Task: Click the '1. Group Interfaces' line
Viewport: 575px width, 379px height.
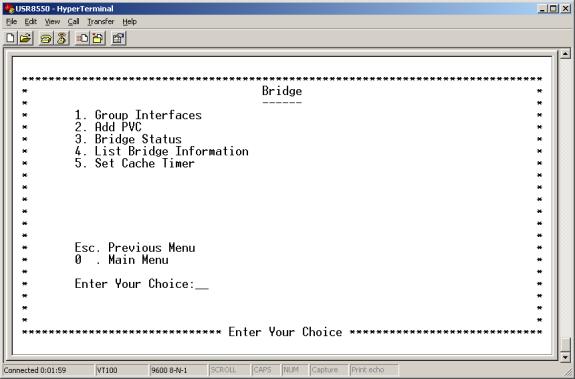Action: pos(138,115)
